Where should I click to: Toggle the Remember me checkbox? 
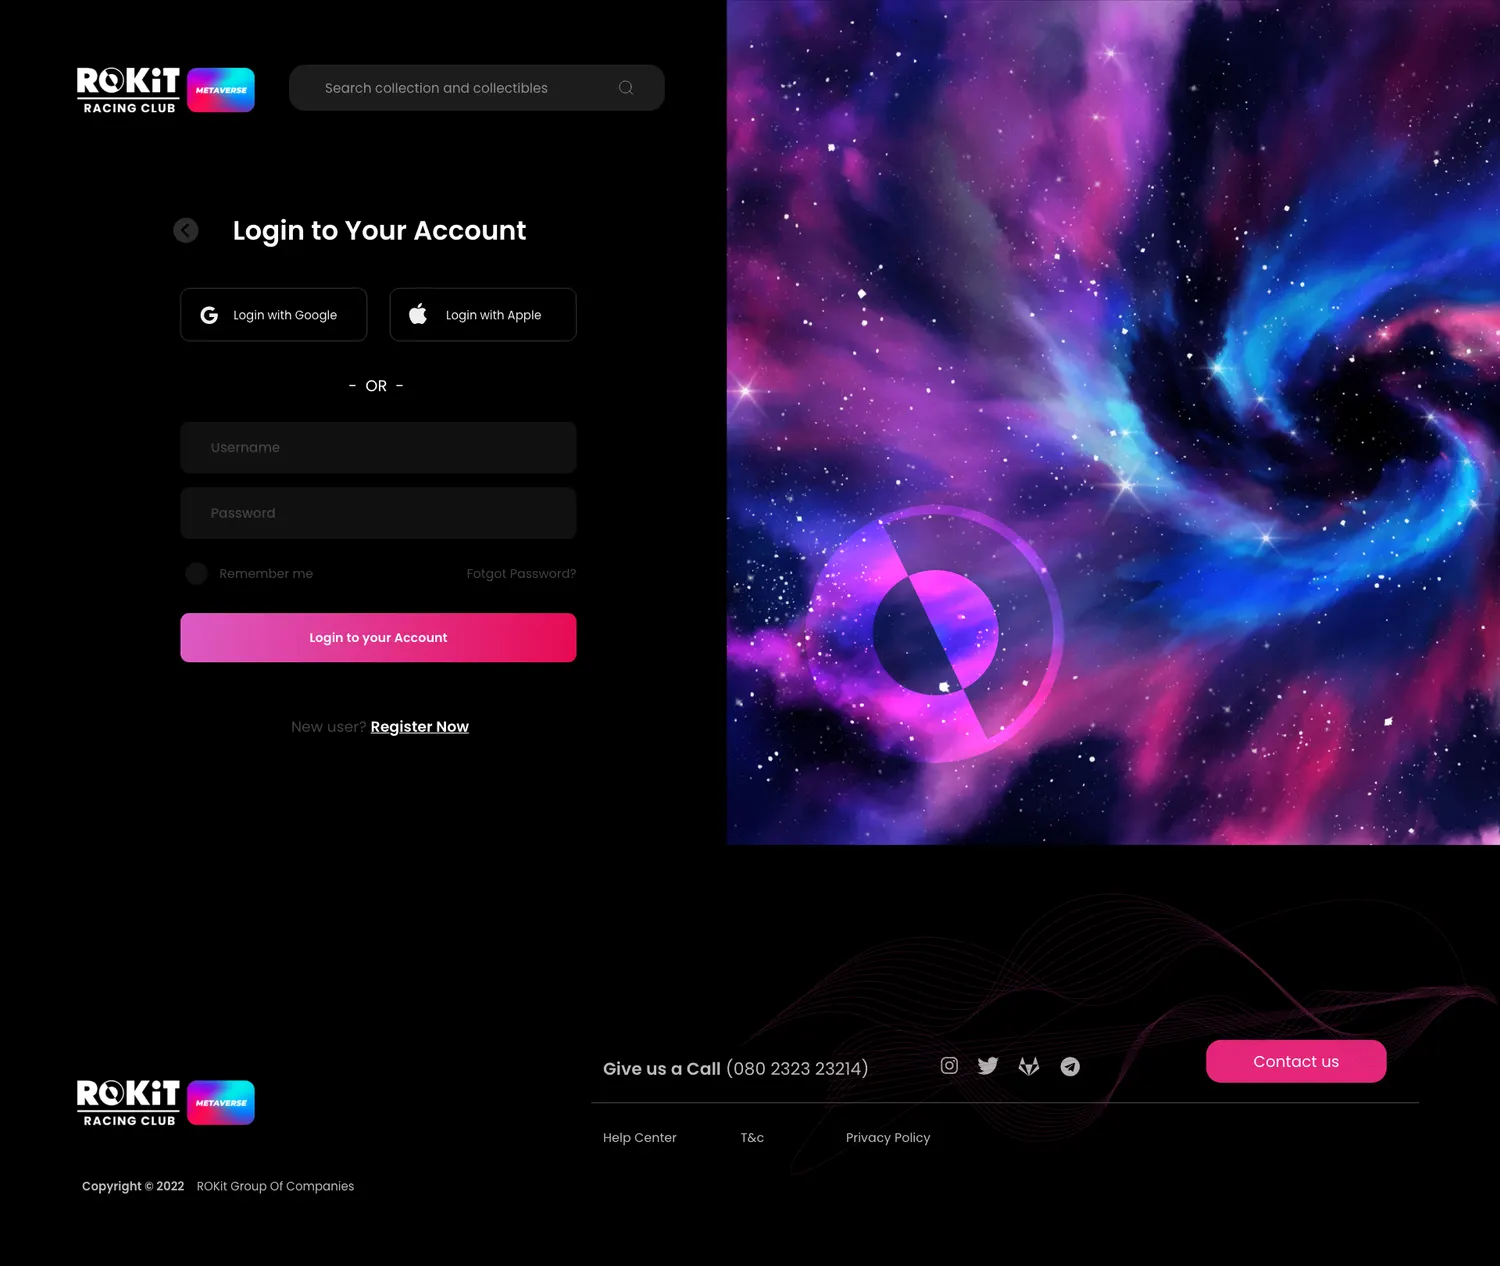pyautogui.click(x=196, y=573)
